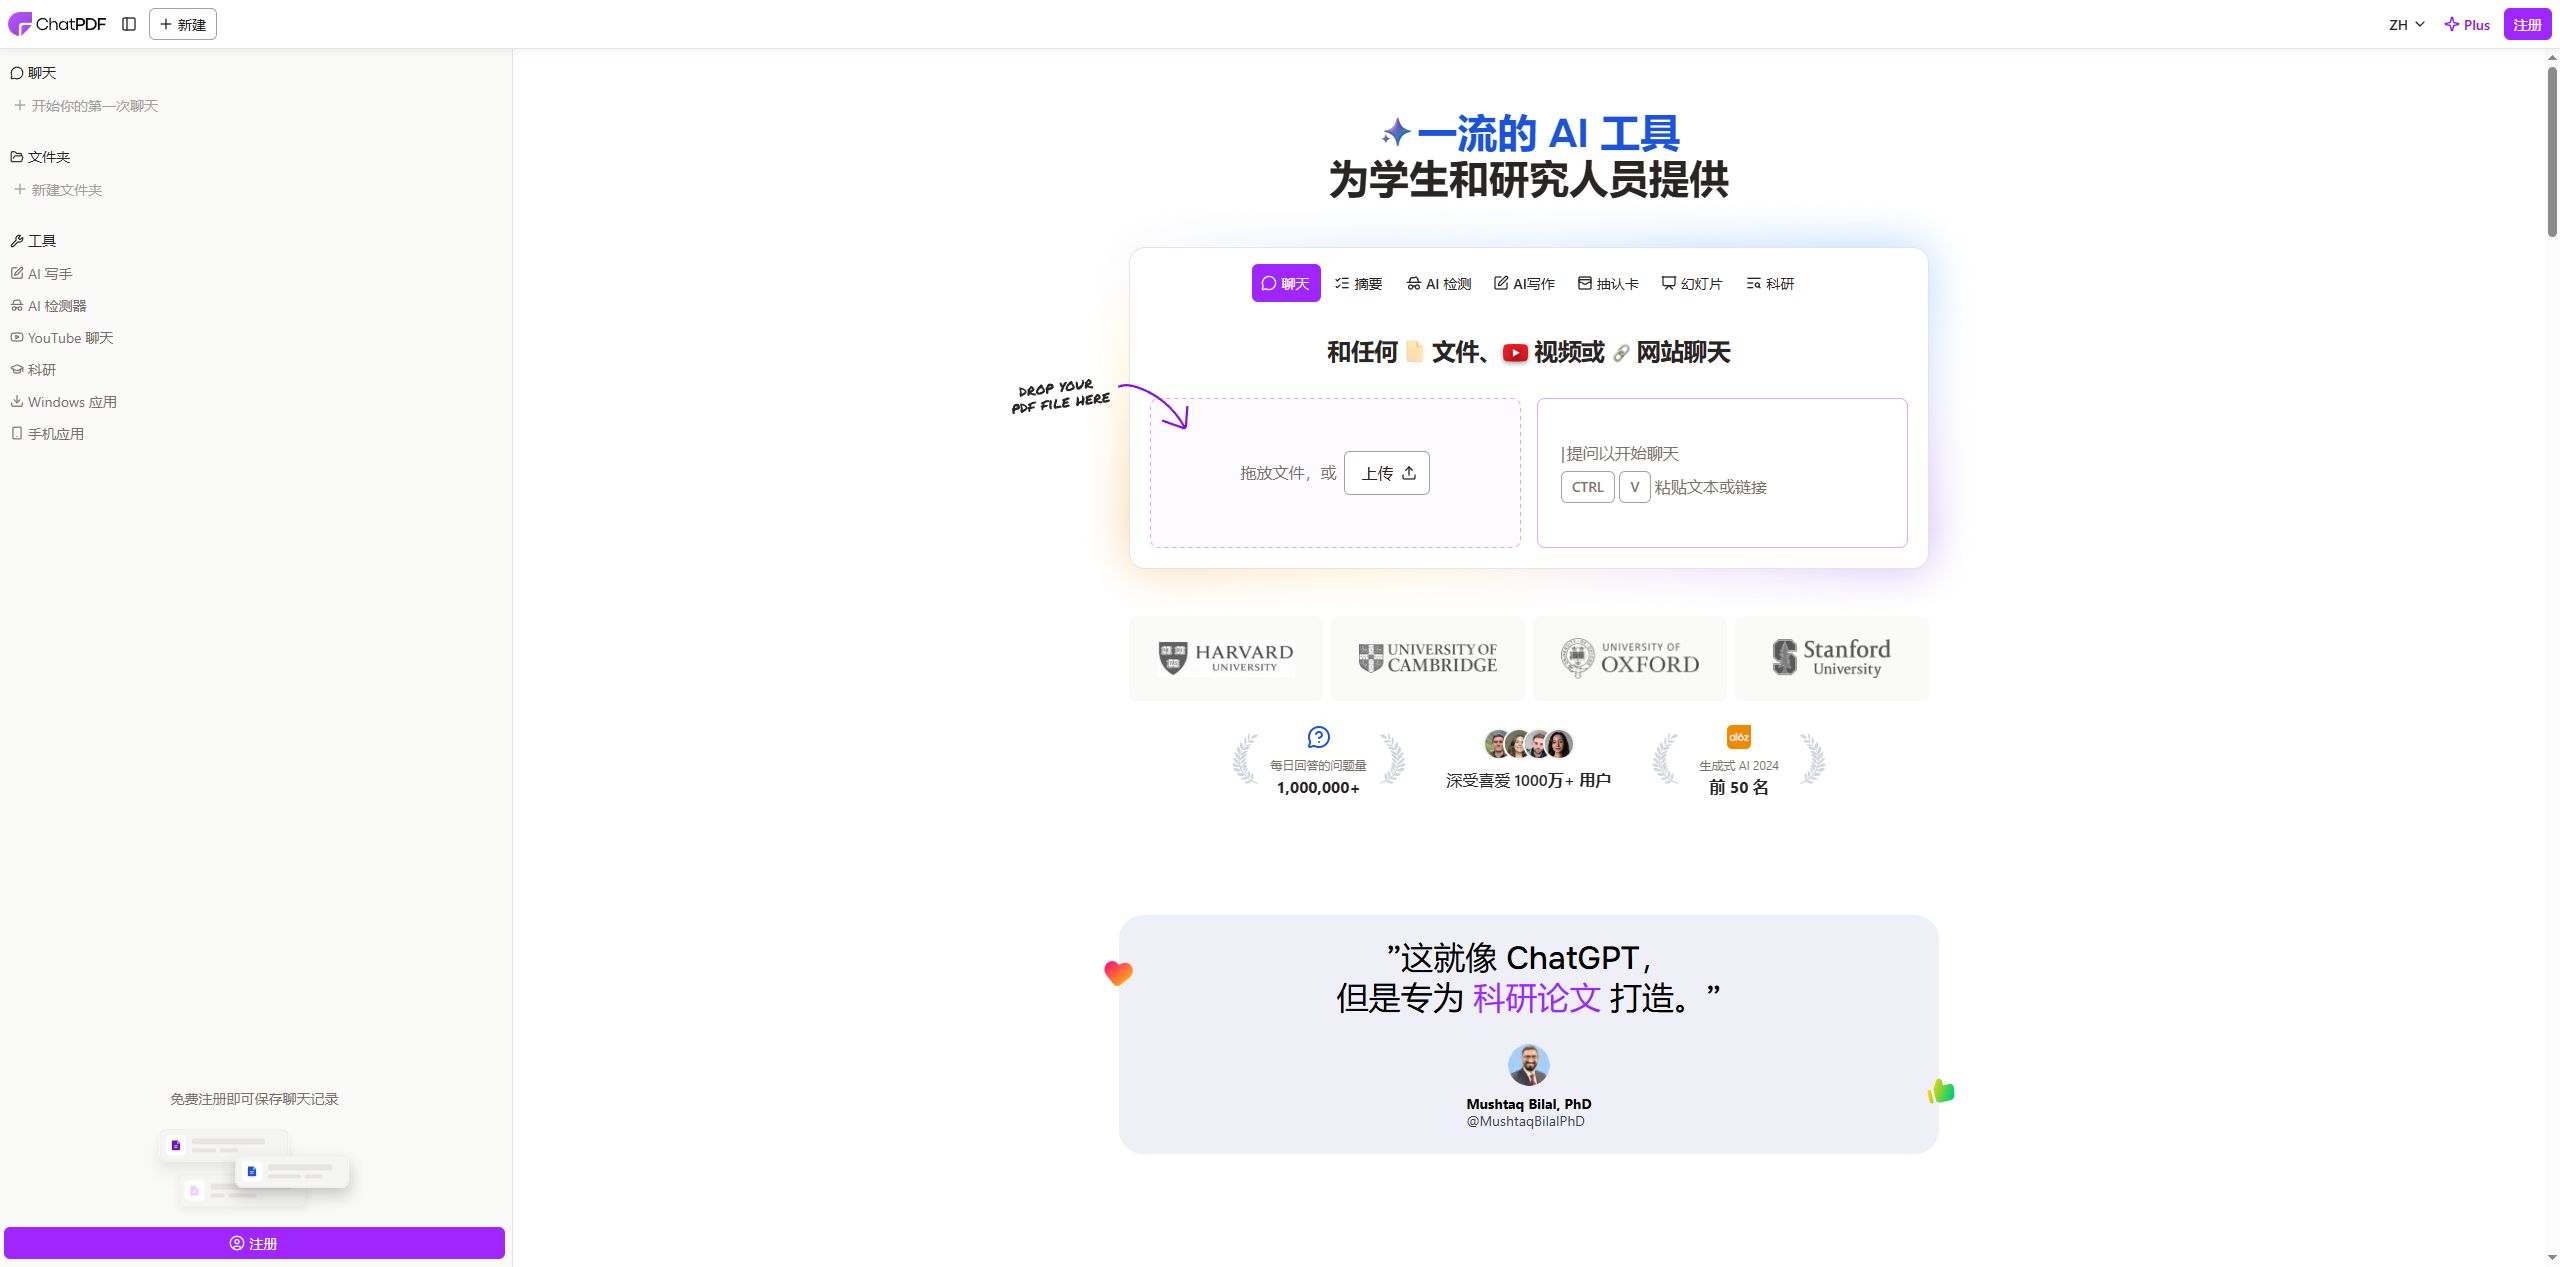Screen dimensions: 2560x1267
Task: Click the heart emoji beside testimonial
Action: [1118, 973]
